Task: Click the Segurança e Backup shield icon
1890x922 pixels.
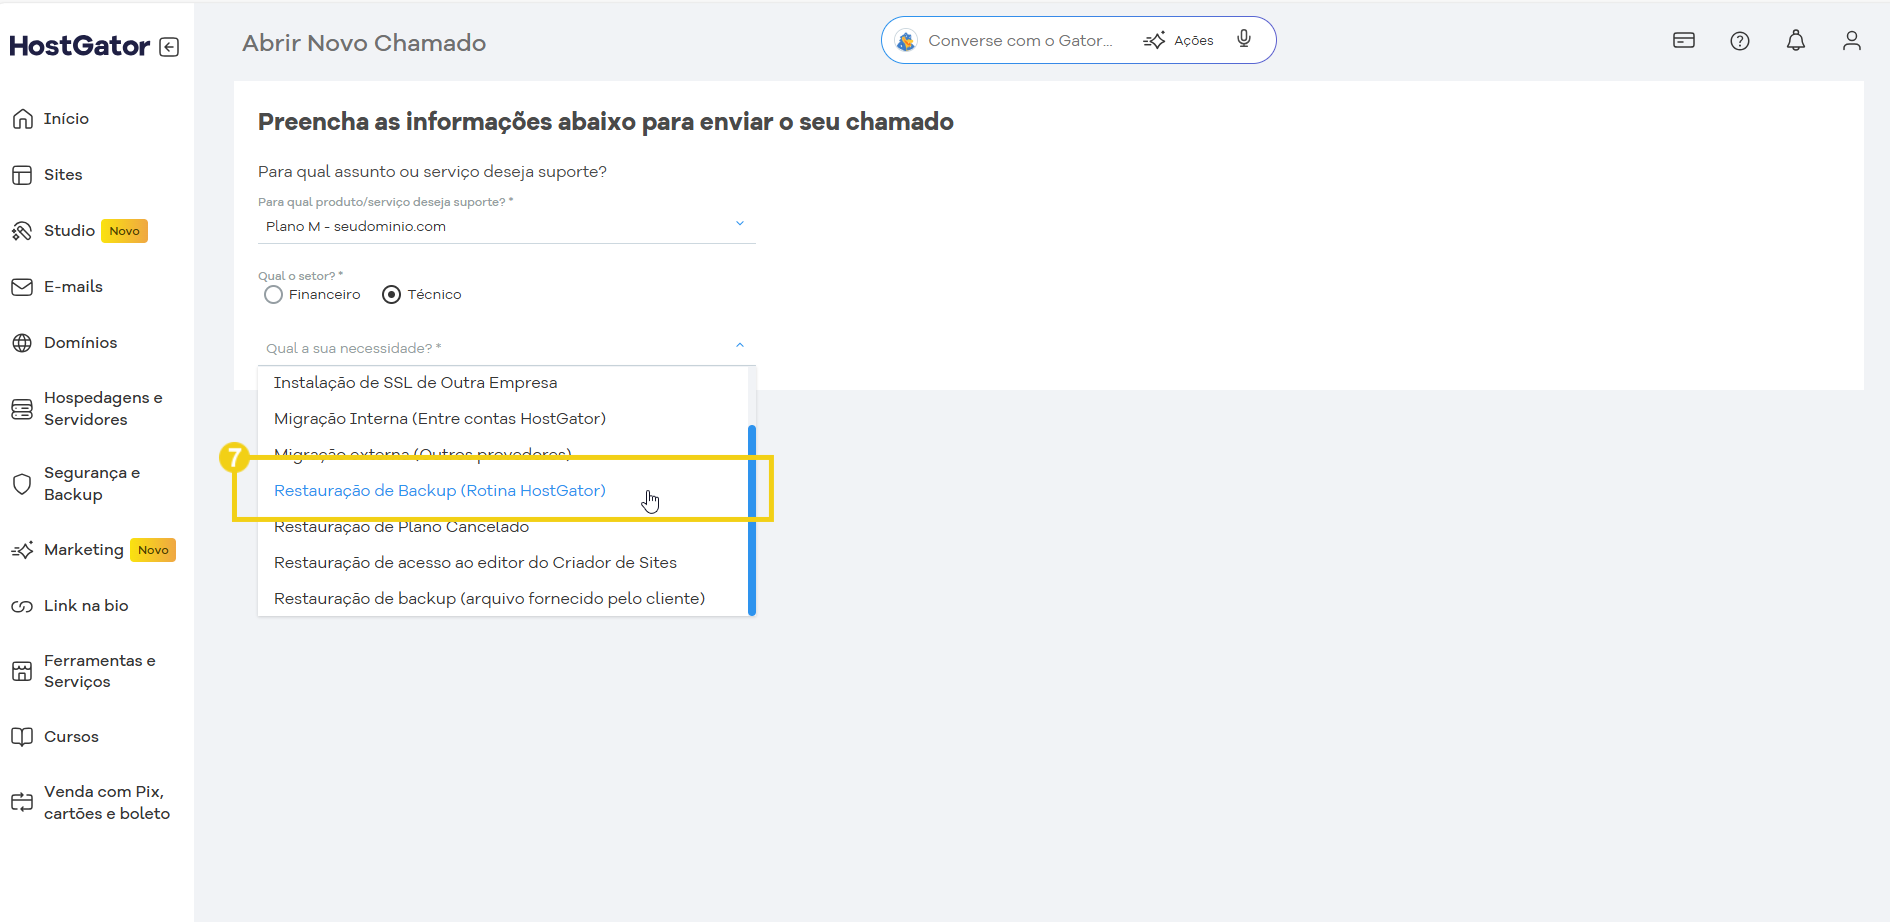Action: (22, 484)
